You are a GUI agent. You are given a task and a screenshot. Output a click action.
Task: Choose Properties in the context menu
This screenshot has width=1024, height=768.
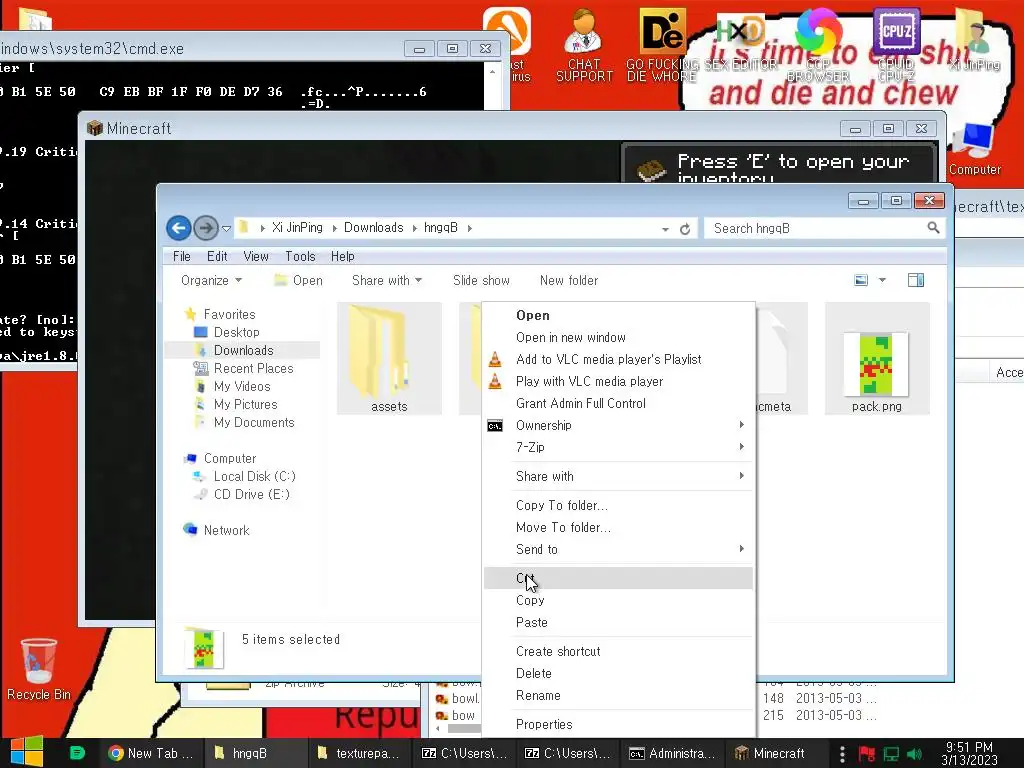click(x=618, y=725)
